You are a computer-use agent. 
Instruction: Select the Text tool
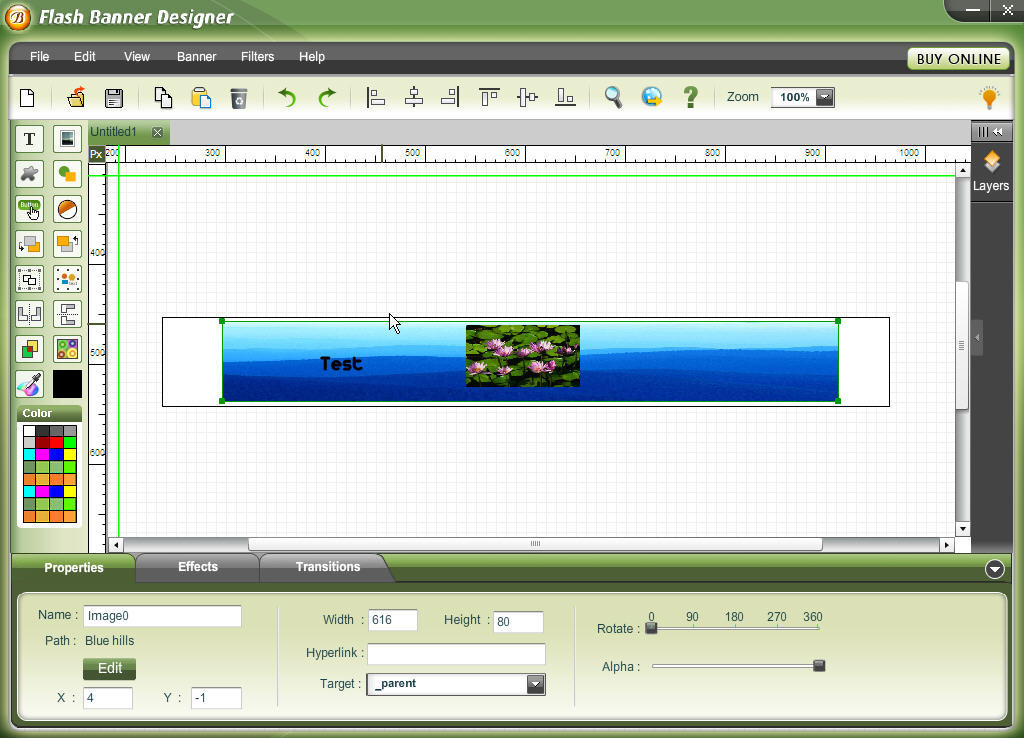(x=29, y=138)
